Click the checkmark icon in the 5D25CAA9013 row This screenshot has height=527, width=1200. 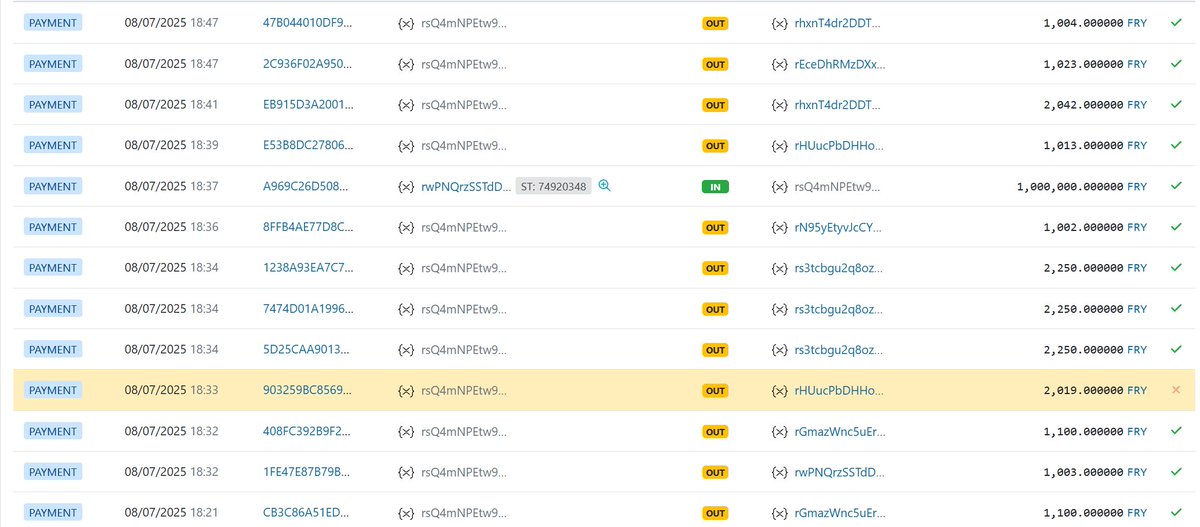pos(1176,350)
